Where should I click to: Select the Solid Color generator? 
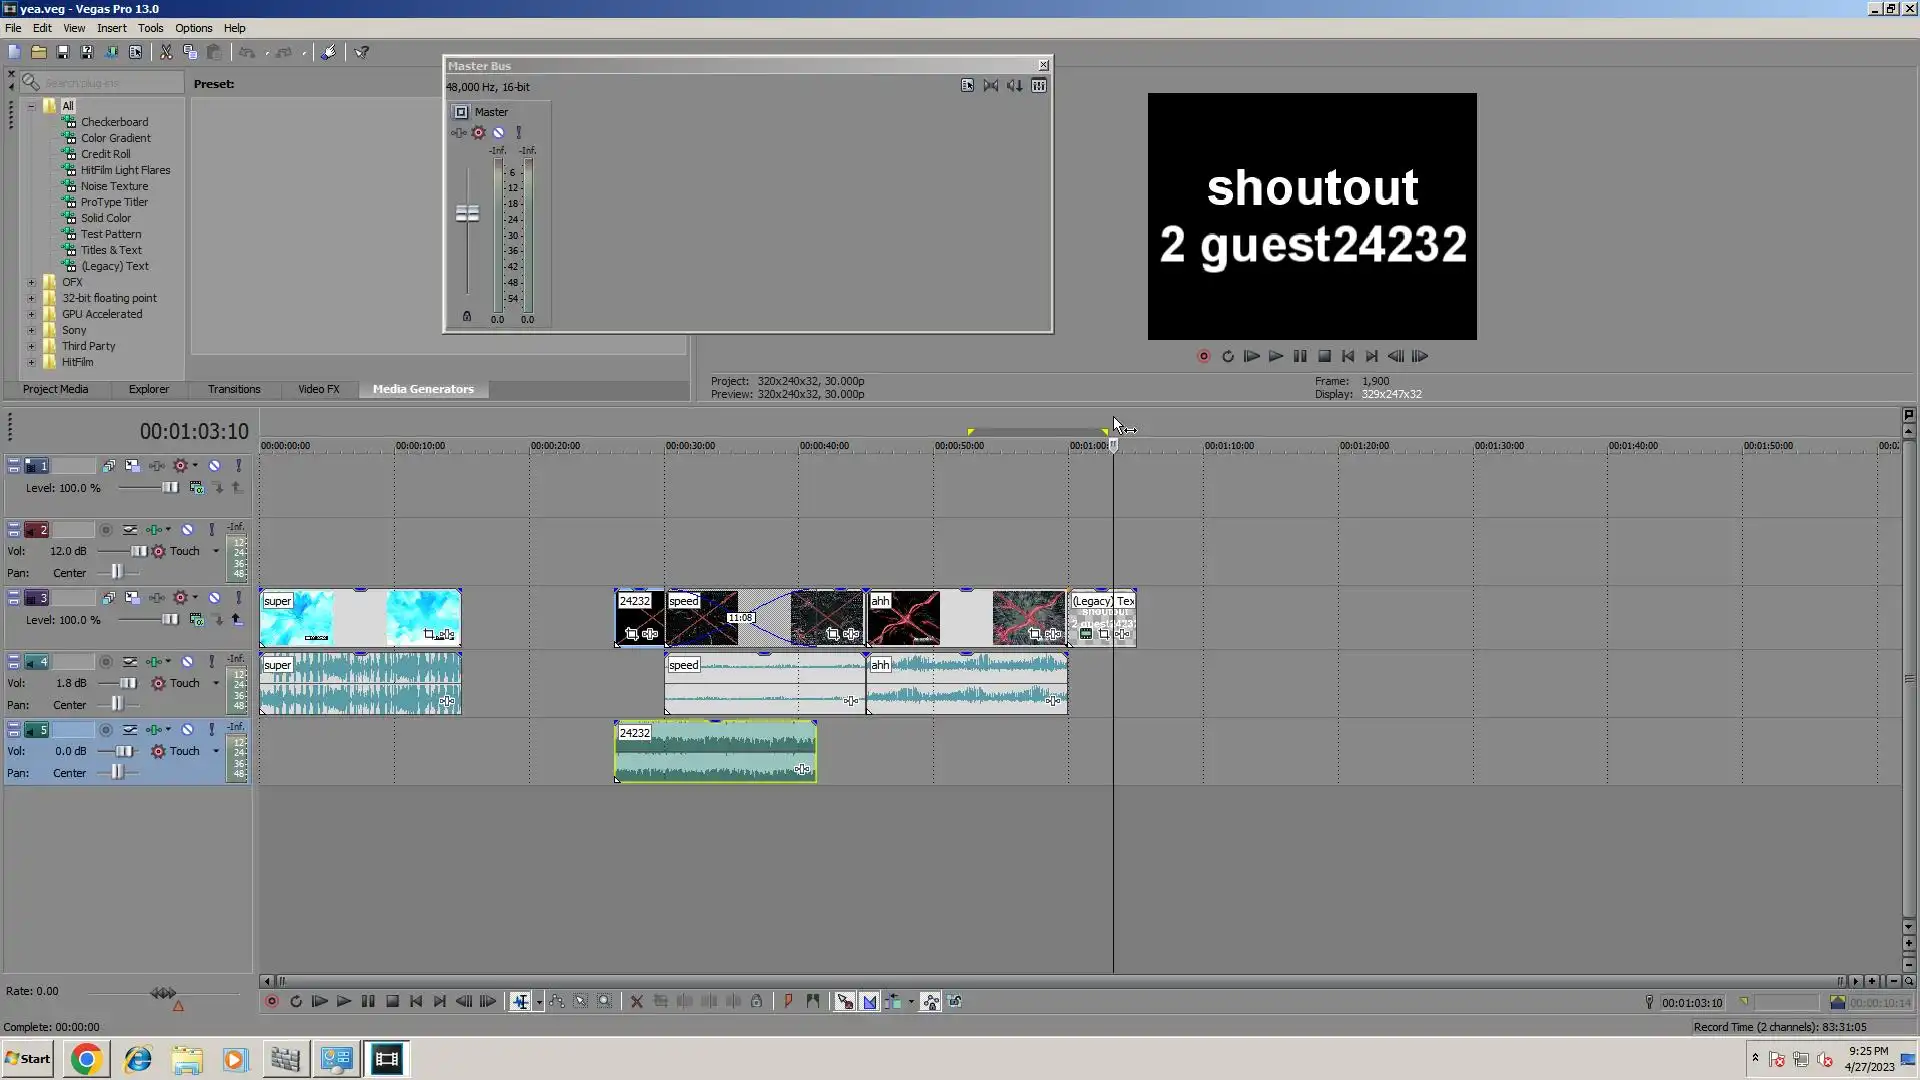105,218
